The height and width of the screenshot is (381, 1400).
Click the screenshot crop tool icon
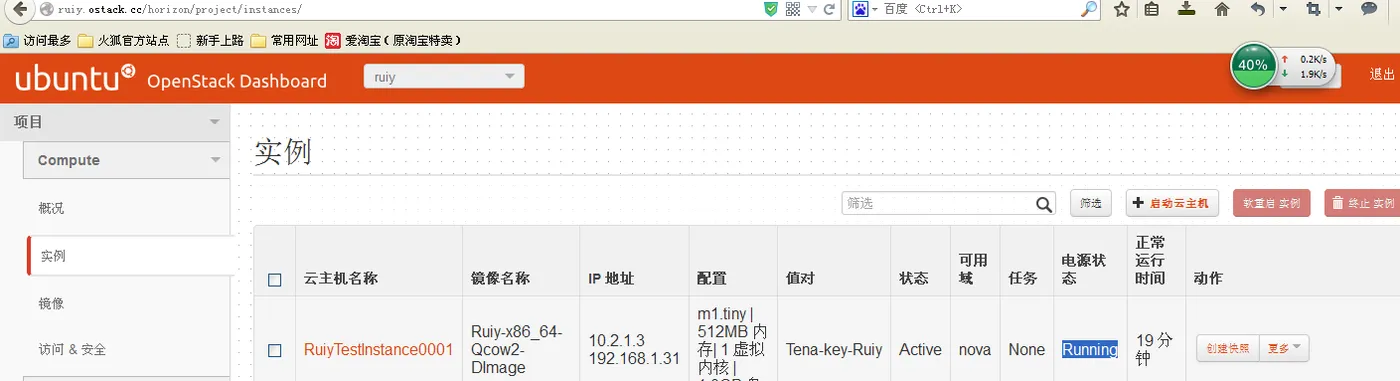click(1313, 9)
